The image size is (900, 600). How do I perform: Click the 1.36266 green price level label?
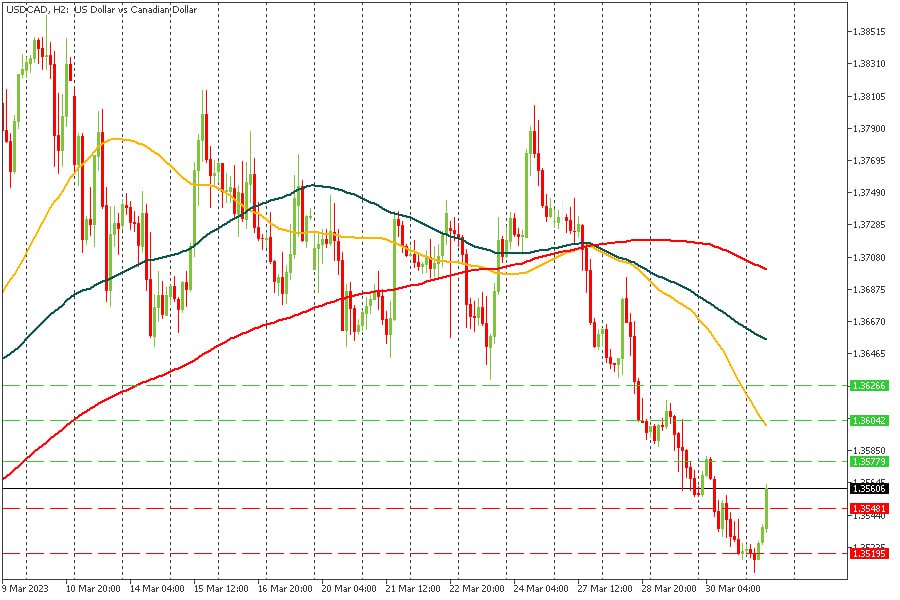tap(869, 386)
